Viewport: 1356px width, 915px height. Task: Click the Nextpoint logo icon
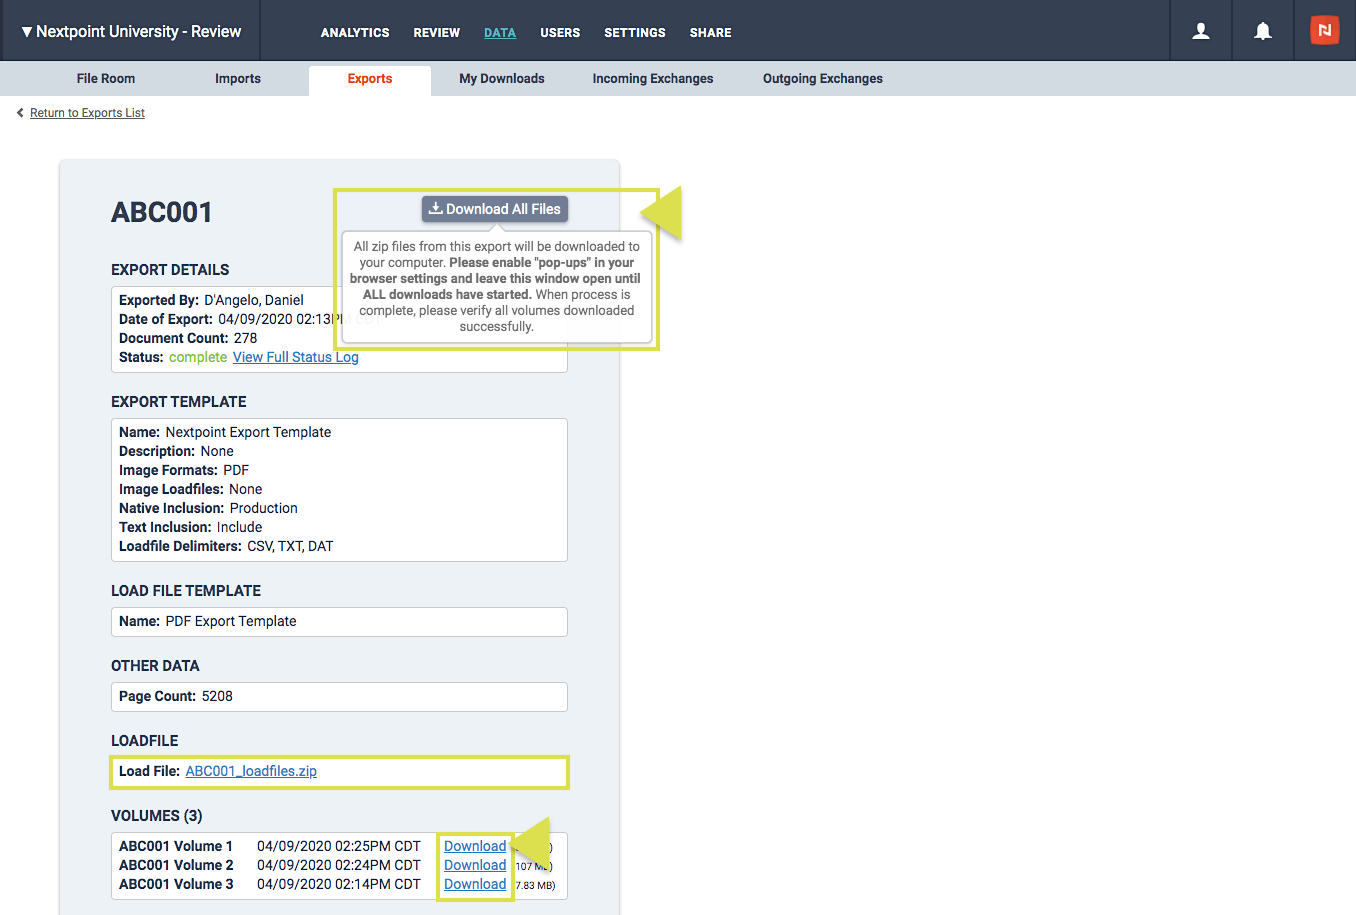click(1325, 30)
